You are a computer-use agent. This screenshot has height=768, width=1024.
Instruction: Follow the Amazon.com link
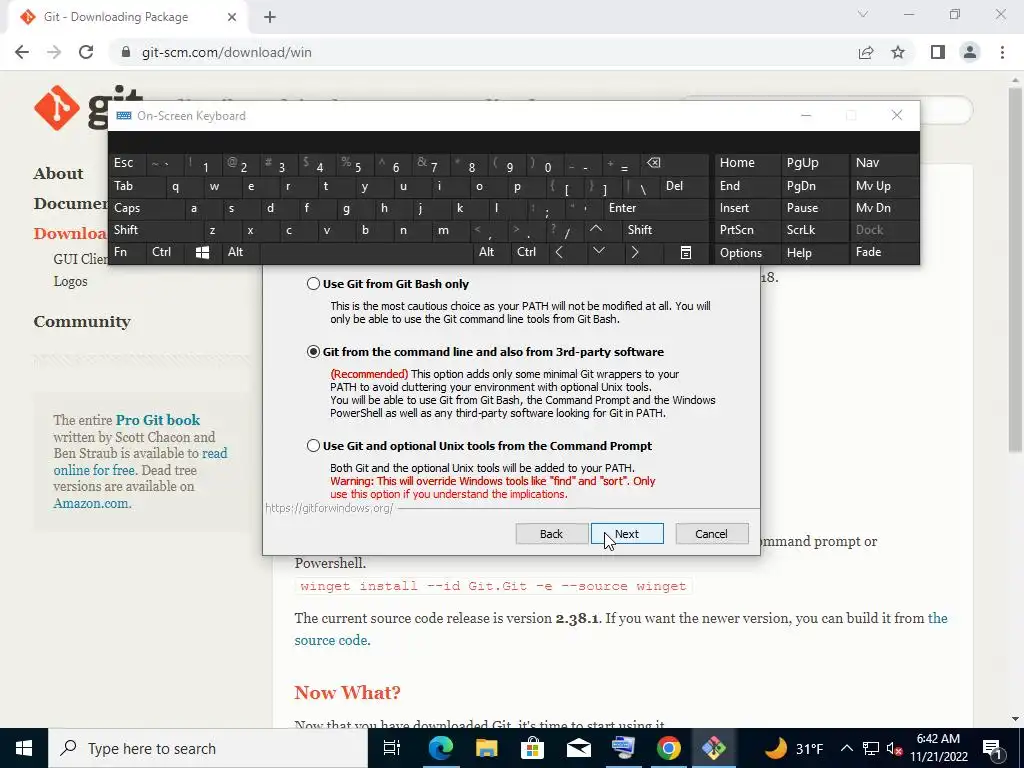click(92, 504)
